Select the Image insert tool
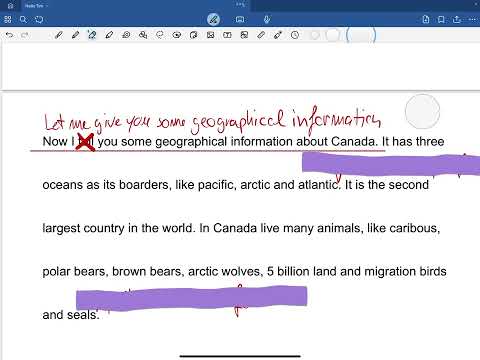 (x=210, y=35)
